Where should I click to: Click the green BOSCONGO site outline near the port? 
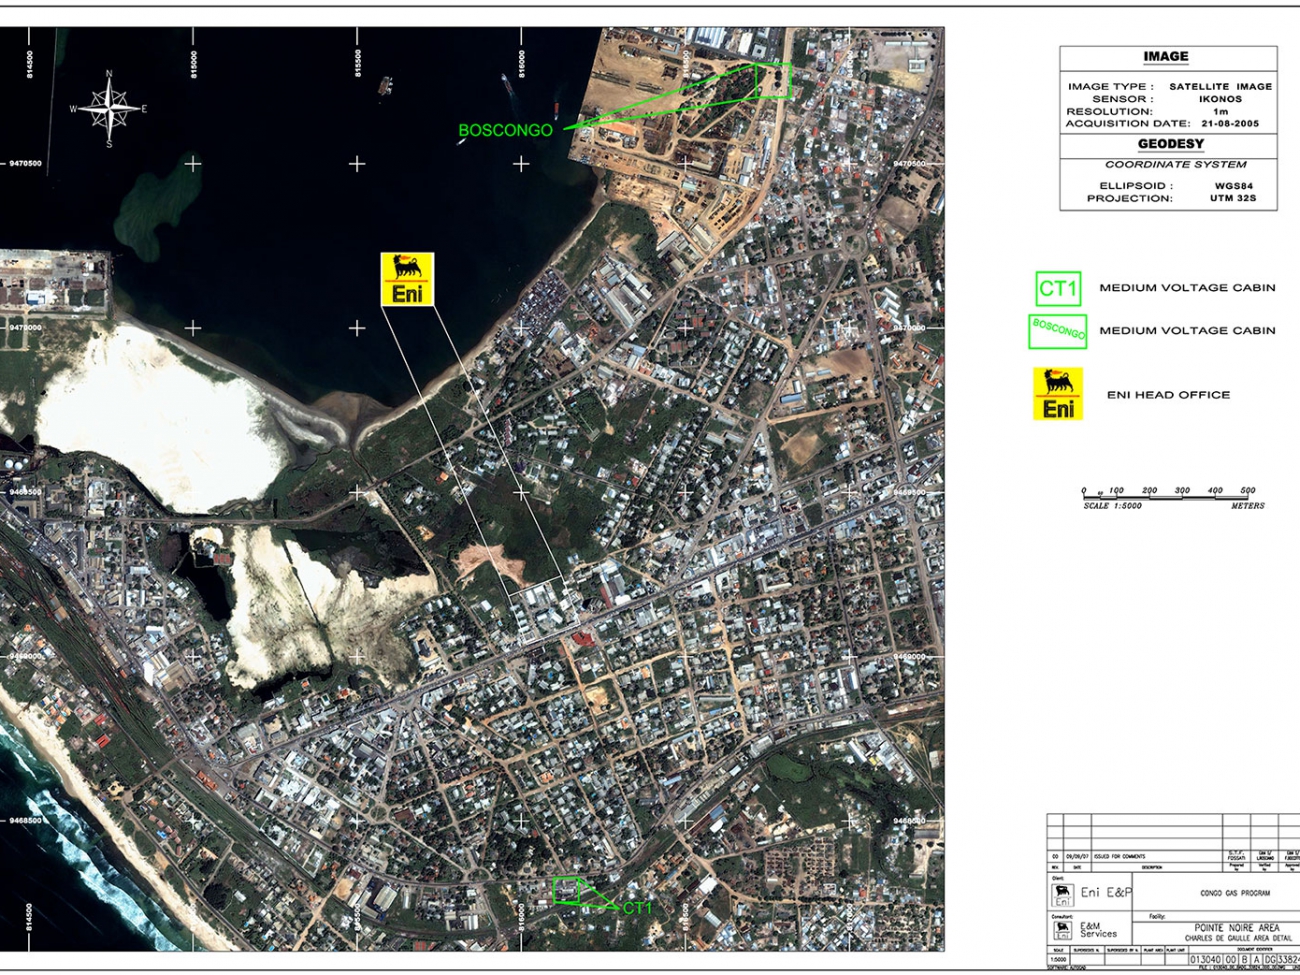coord(773,81)
